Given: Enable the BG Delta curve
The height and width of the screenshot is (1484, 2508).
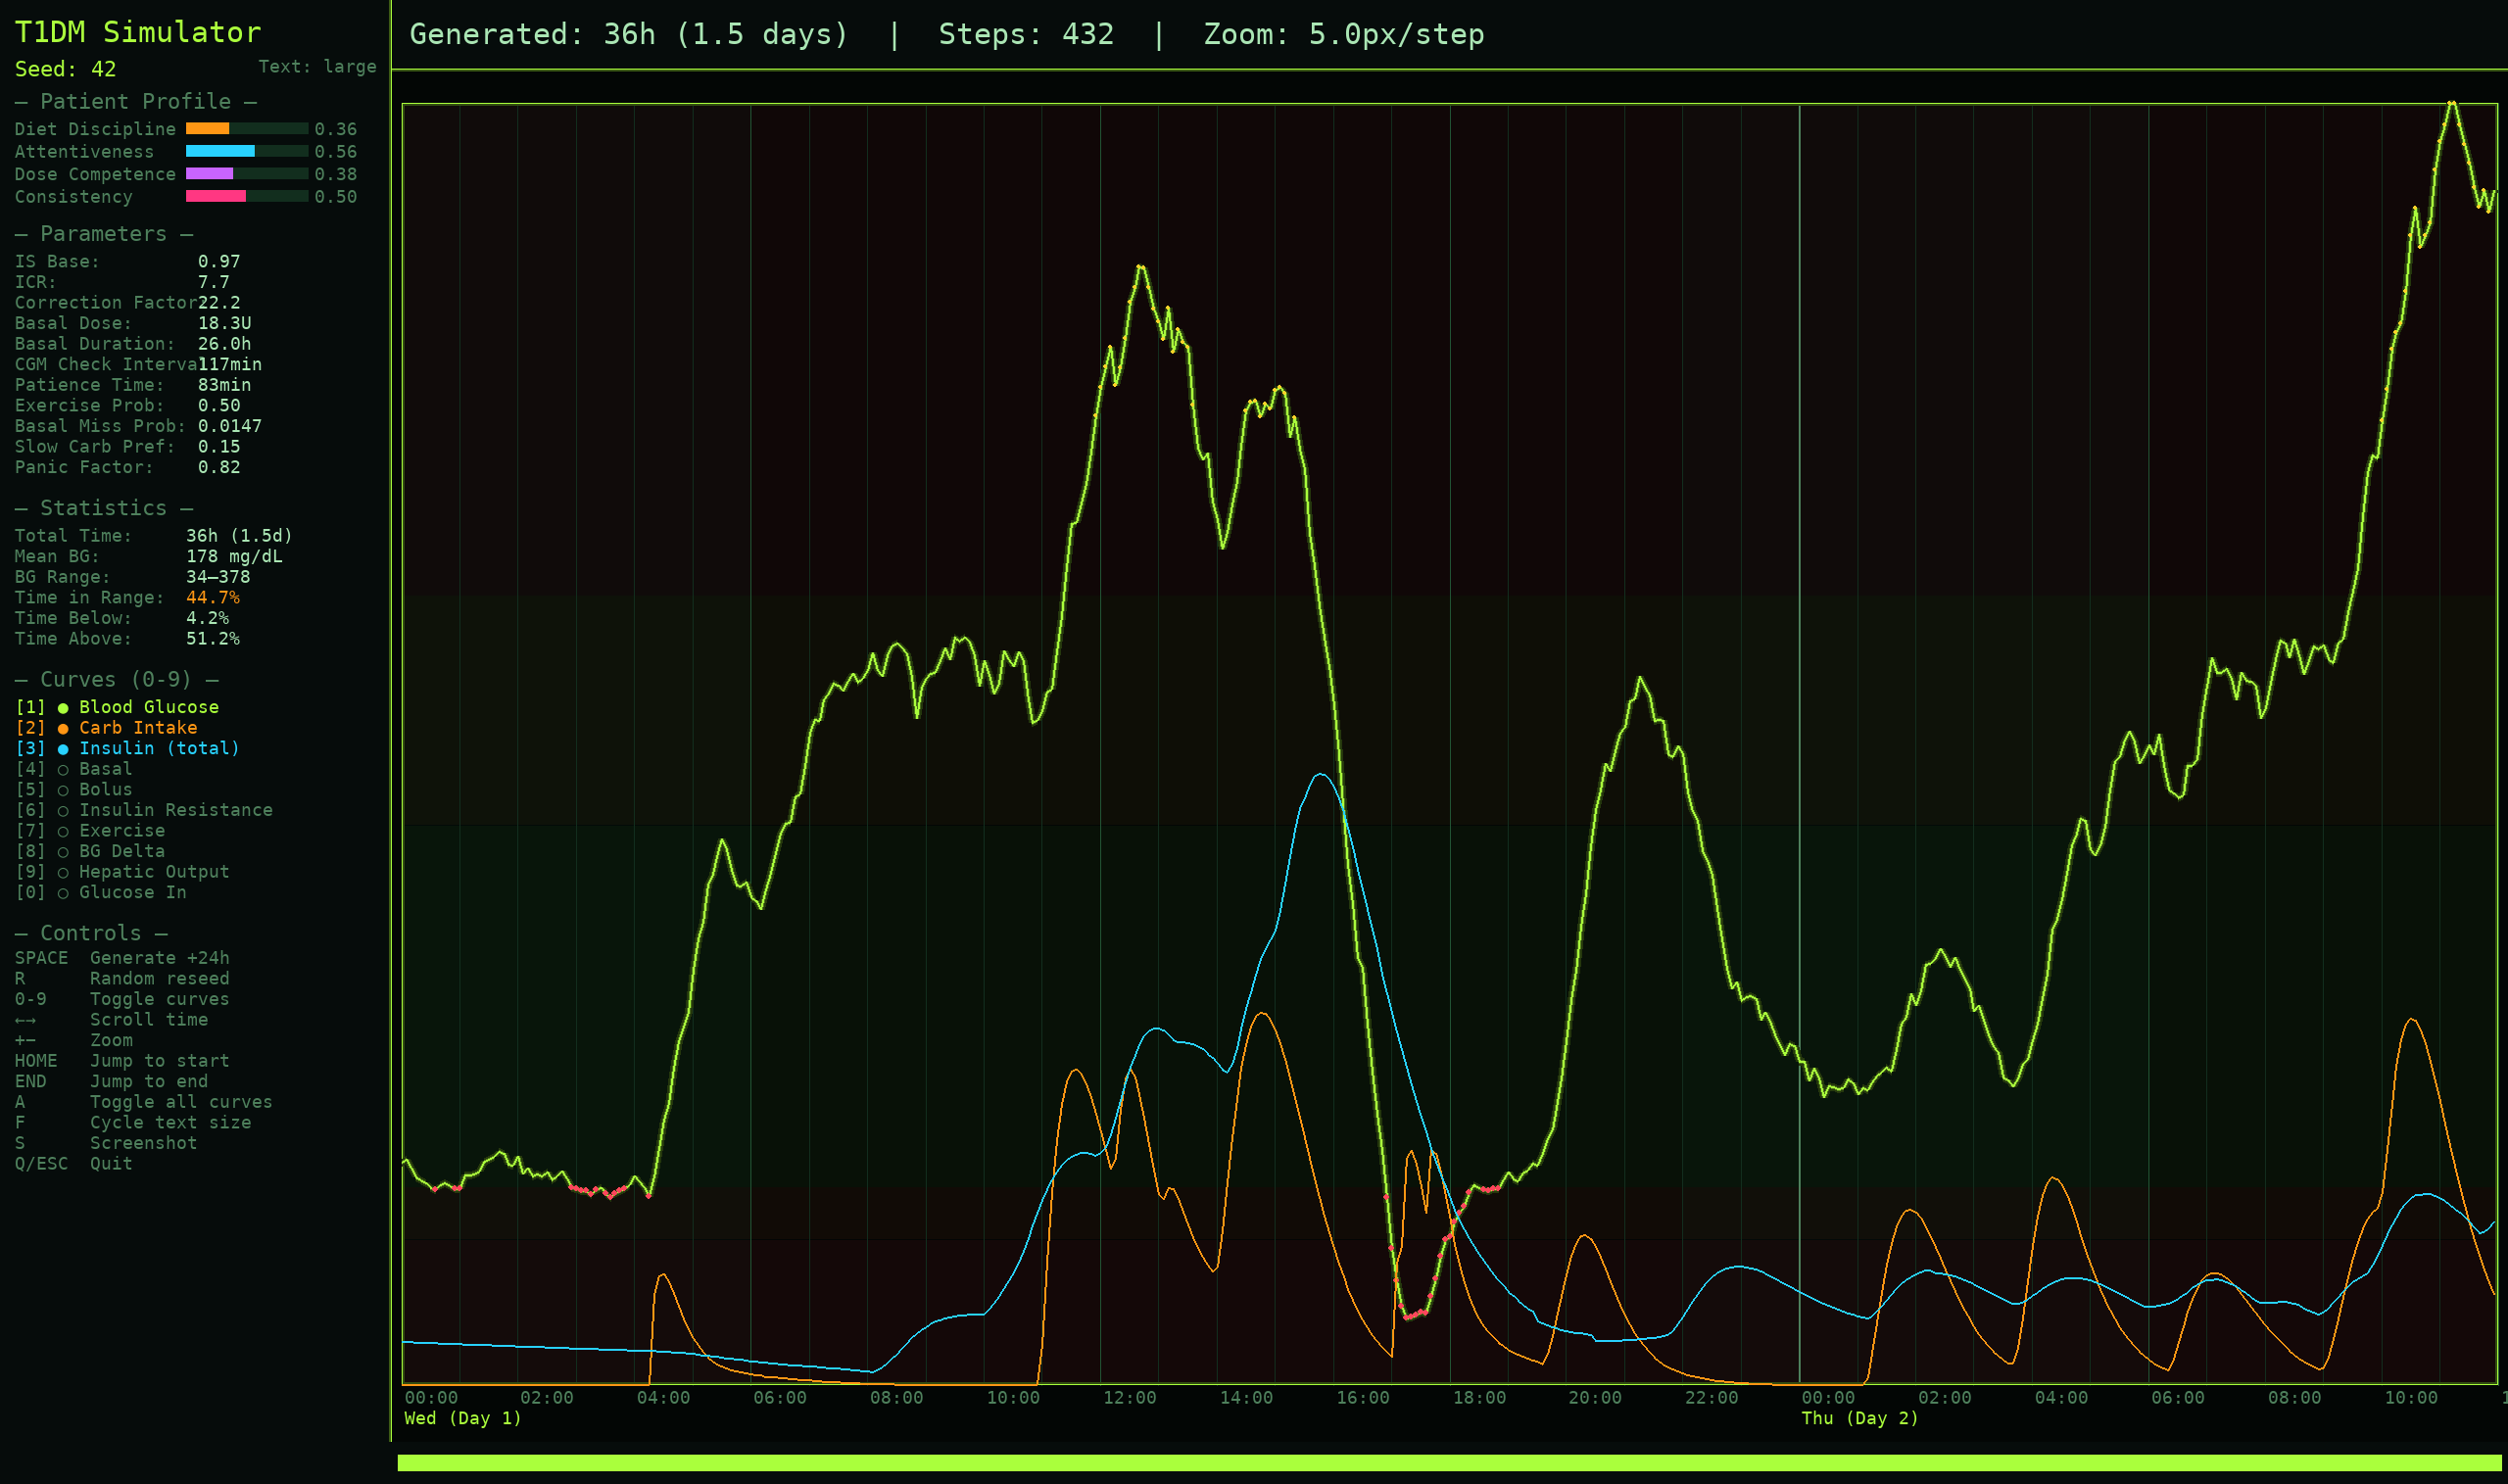Looking at the screenshot, I should coord(90,851).
